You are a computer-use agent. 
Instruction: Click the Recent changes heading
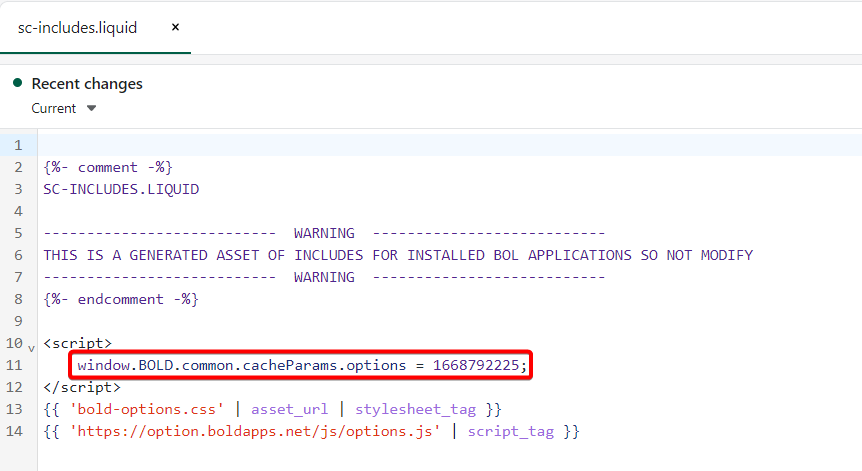87,84
